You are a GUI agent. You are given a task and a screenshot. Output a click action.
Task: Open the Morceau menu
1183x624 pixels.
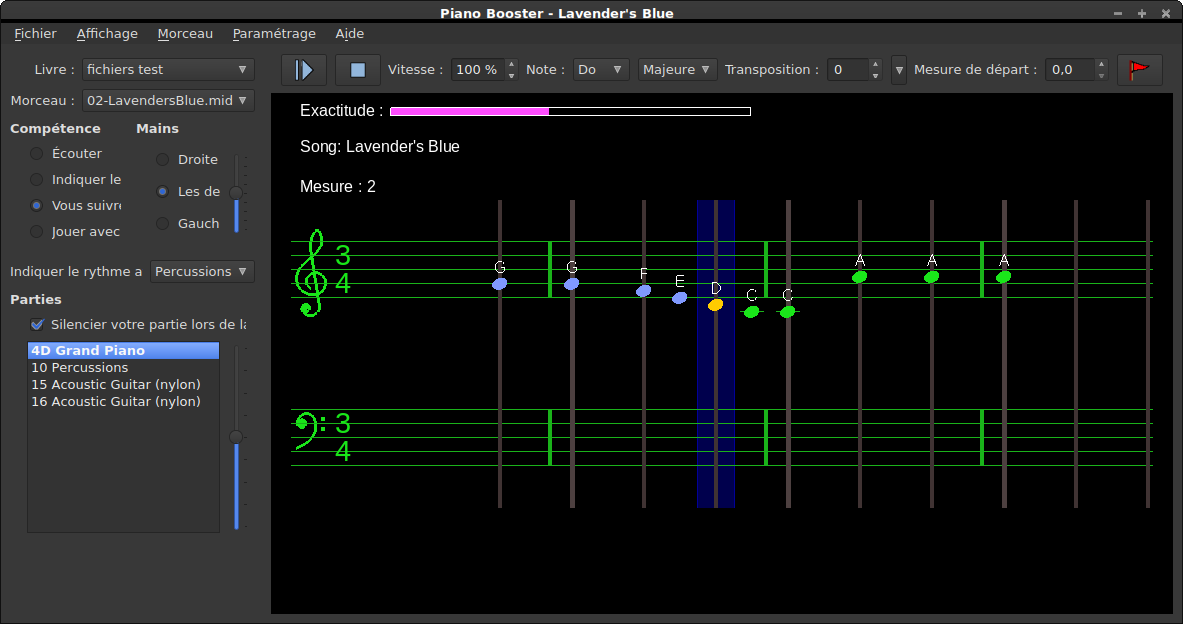point(185,33)
